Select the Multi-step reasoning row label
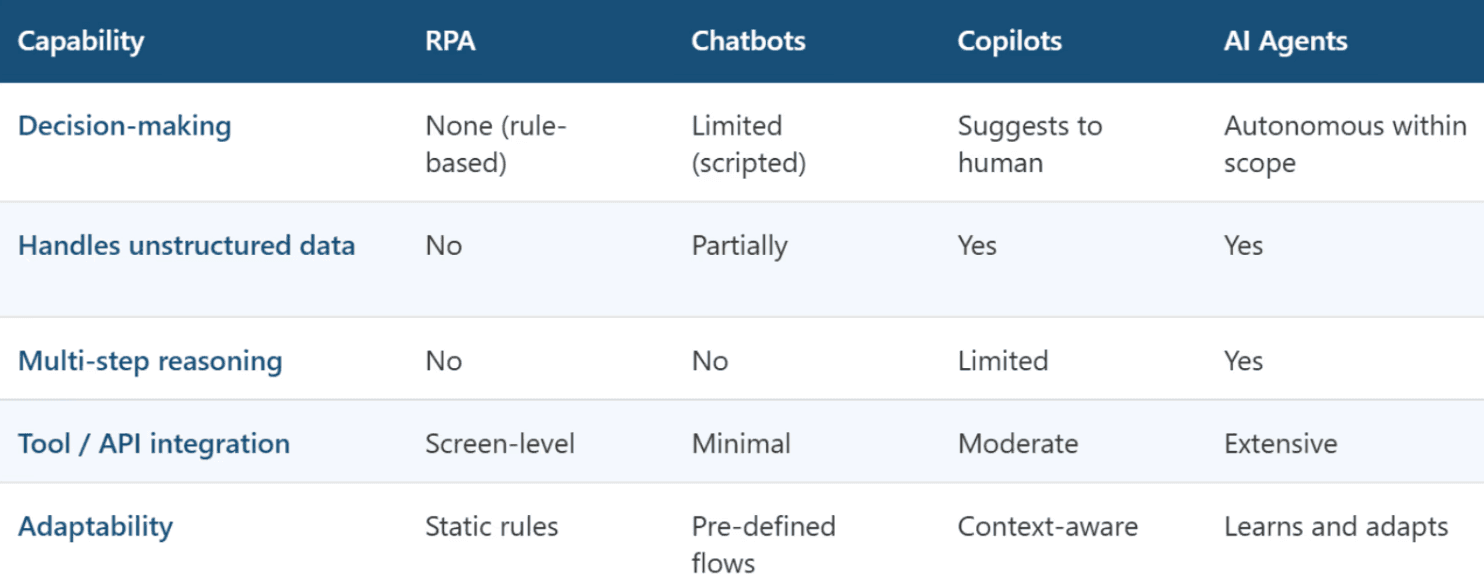The image size is (1484, 584). tap(150, 361)
